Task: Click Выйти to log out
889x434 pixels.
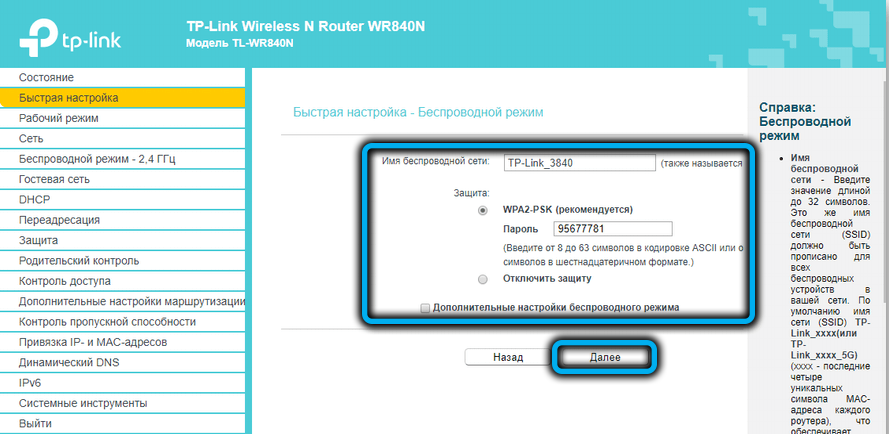Action: point(35,423)
